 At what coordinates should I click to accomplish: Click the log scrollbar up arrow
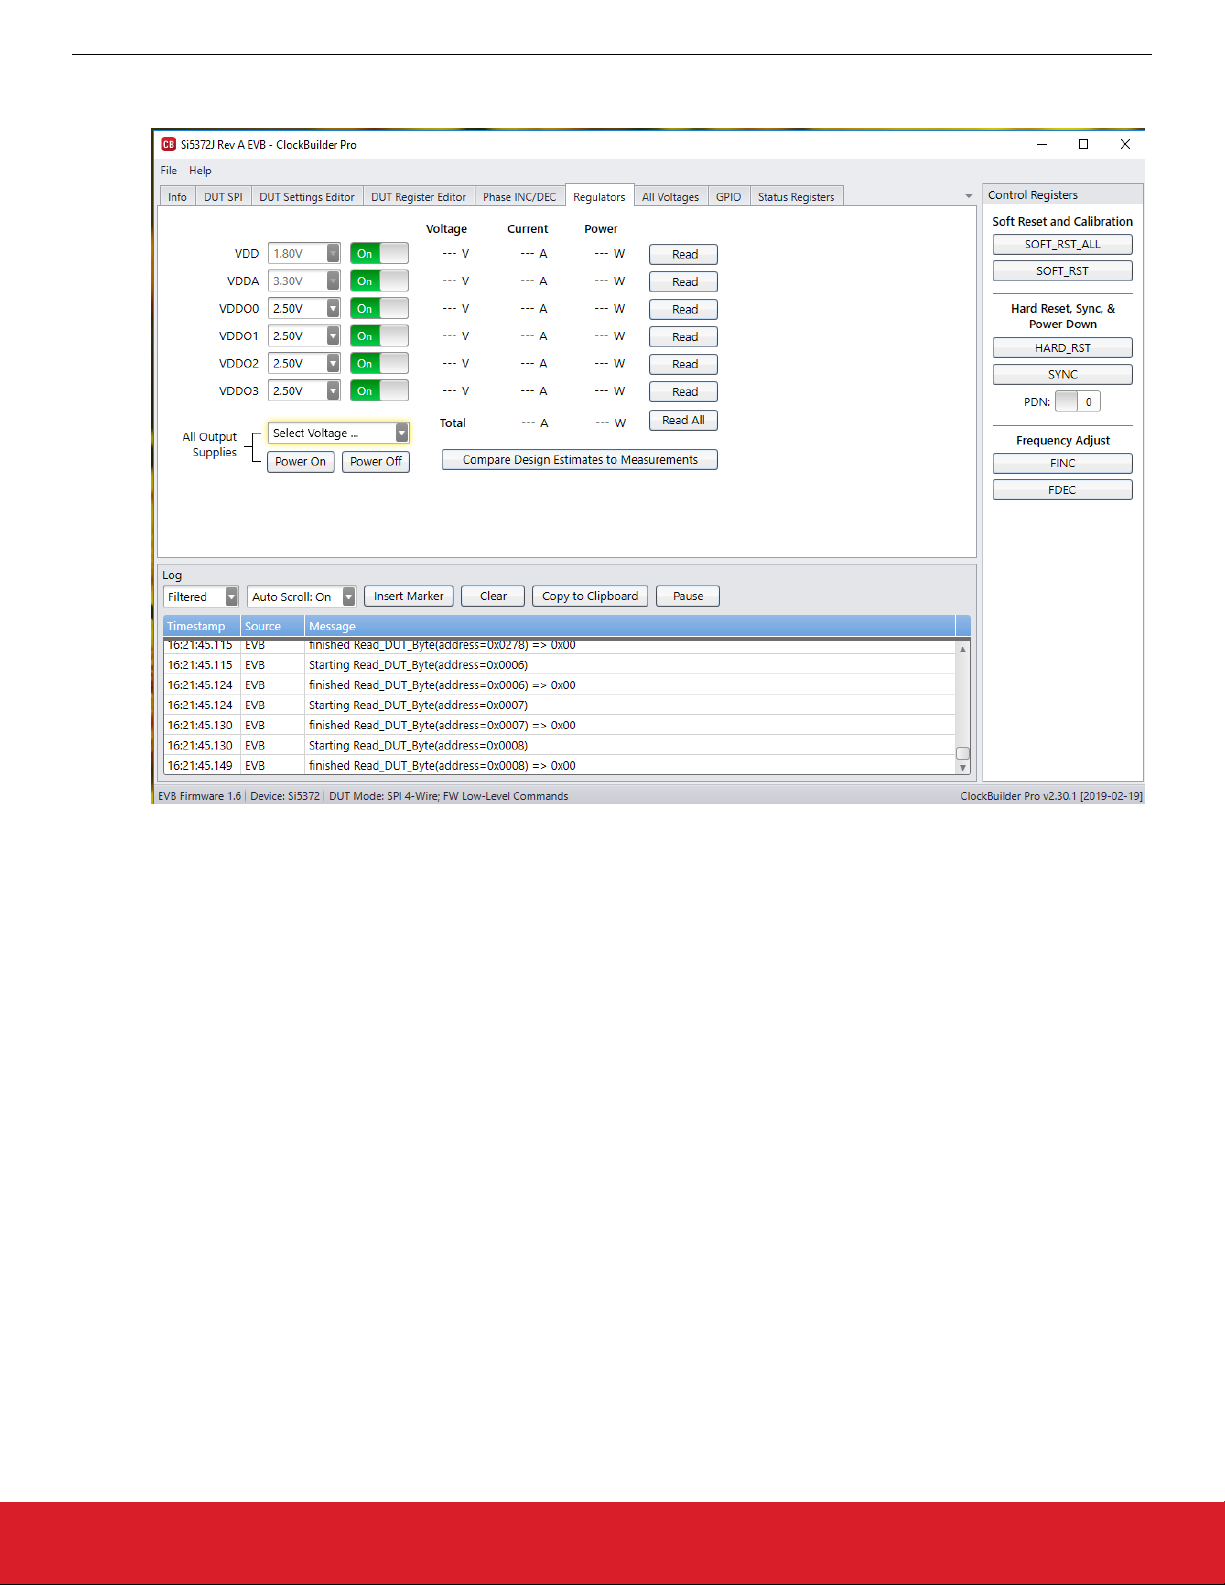963,649
